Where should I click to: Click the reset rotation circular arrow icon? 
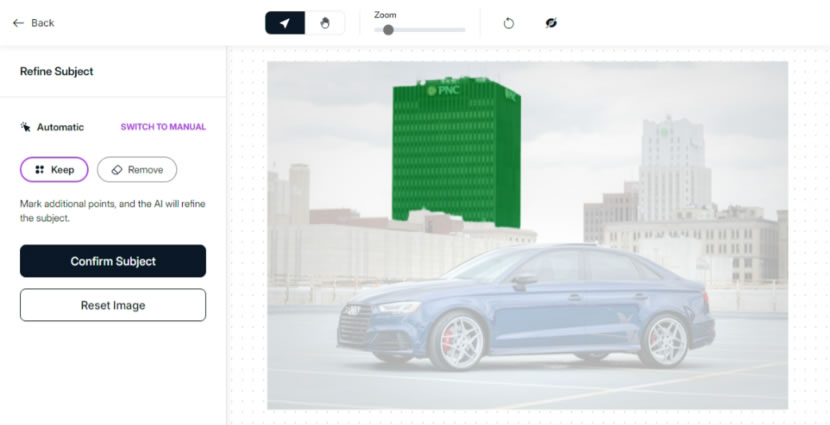click(x=509, y=23)
